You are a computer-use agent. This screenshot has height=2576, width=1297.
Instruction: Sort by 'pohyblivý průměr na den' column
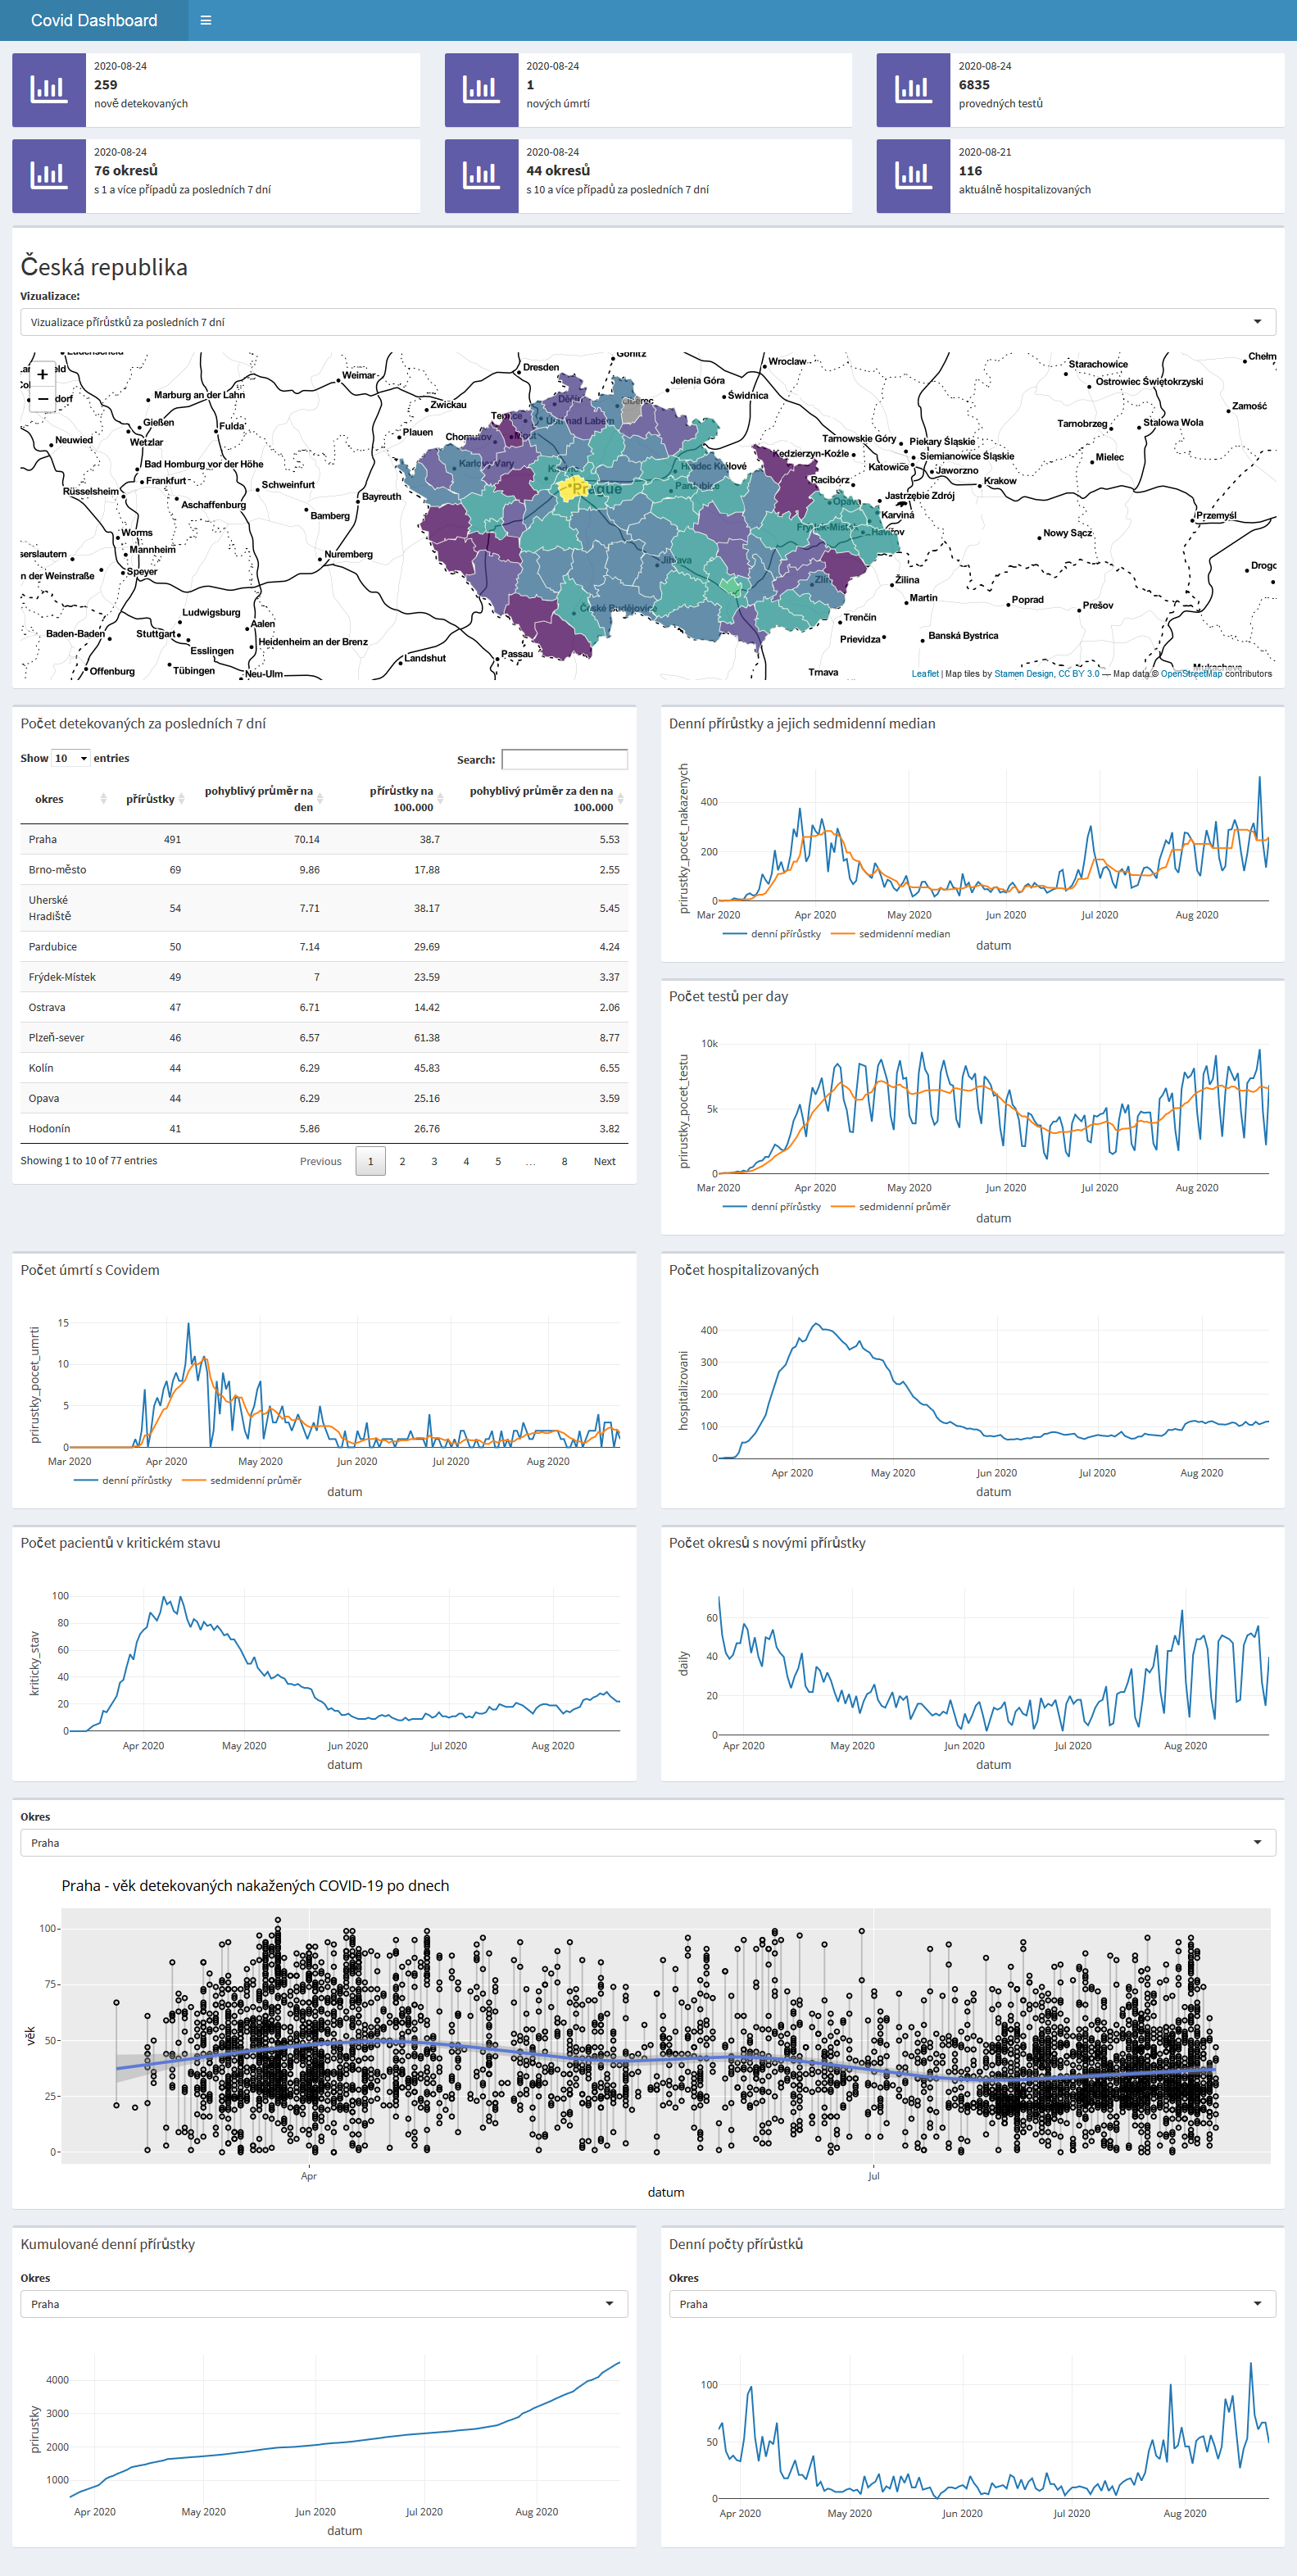pyautogui.click(x=259, y=799)
